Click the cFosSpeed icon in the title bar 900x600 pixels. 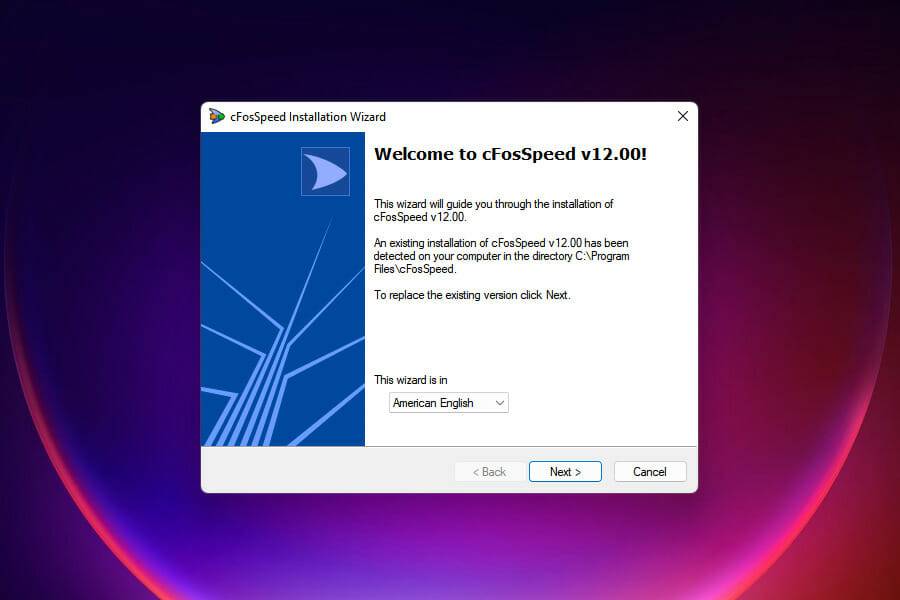tap(215, 116)
